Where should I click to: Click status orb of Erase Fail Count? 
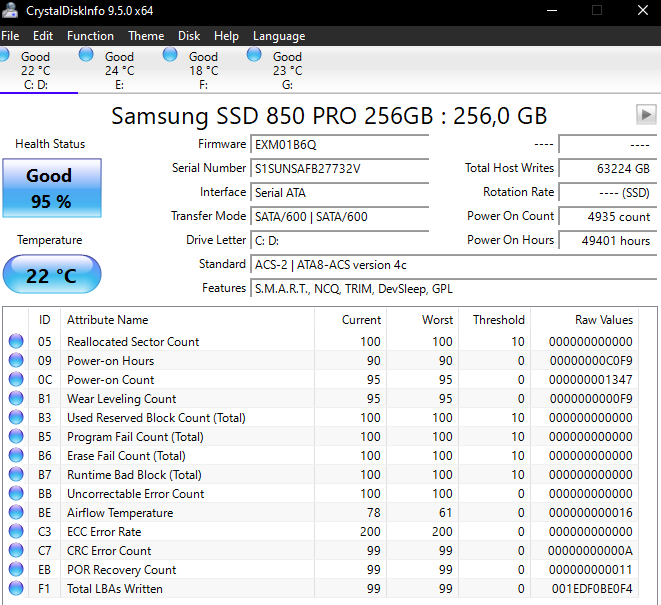click(16, 455)
